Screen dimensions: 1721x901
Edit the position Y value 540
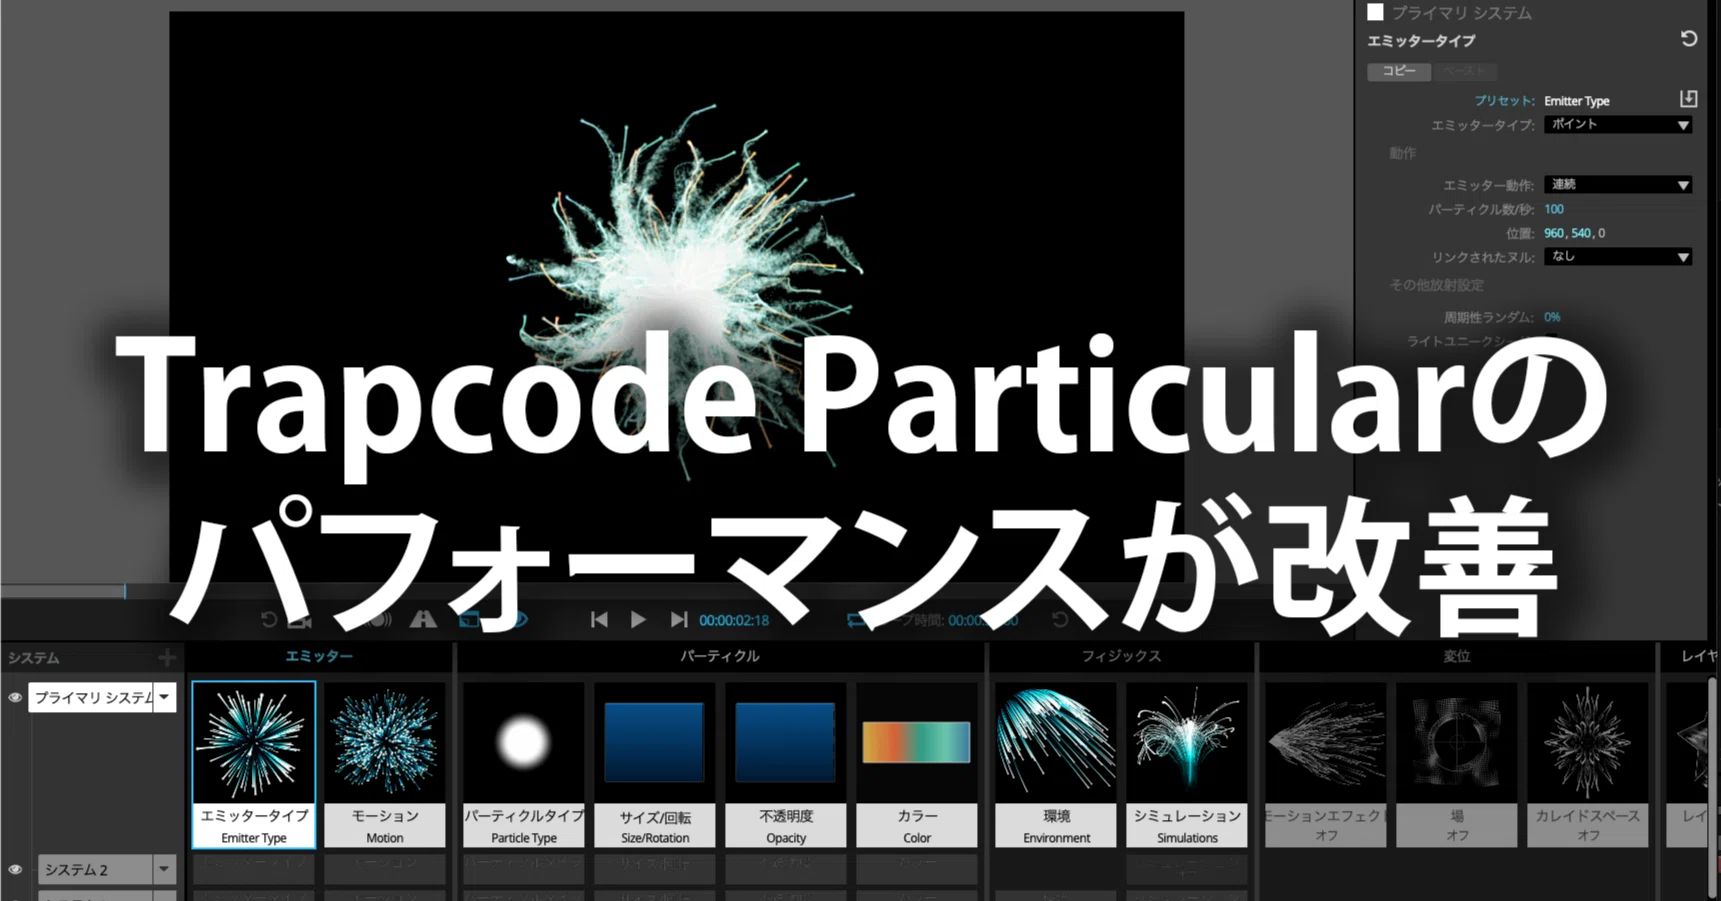1581,233
